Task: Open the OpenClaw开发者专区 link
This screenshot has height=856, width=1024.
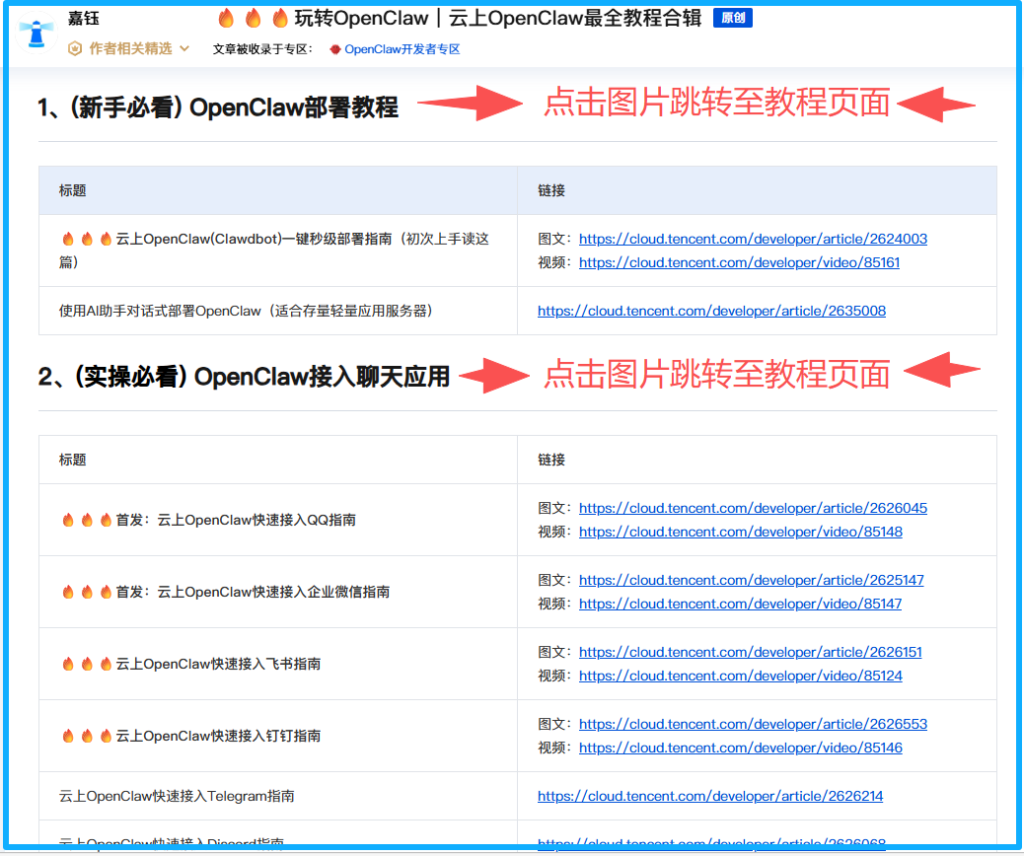Action: pyautogui.click(x=402, y=49)
